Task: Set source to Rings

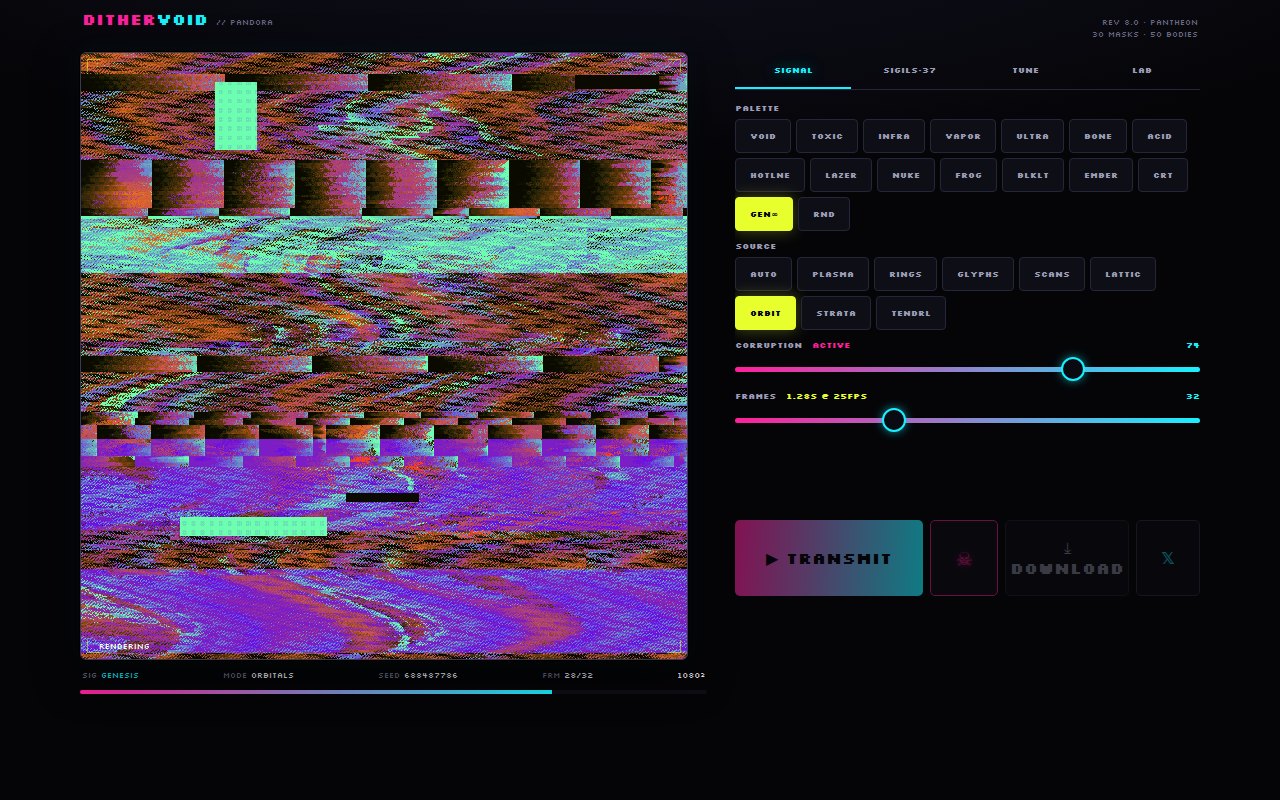Action: 905,274
